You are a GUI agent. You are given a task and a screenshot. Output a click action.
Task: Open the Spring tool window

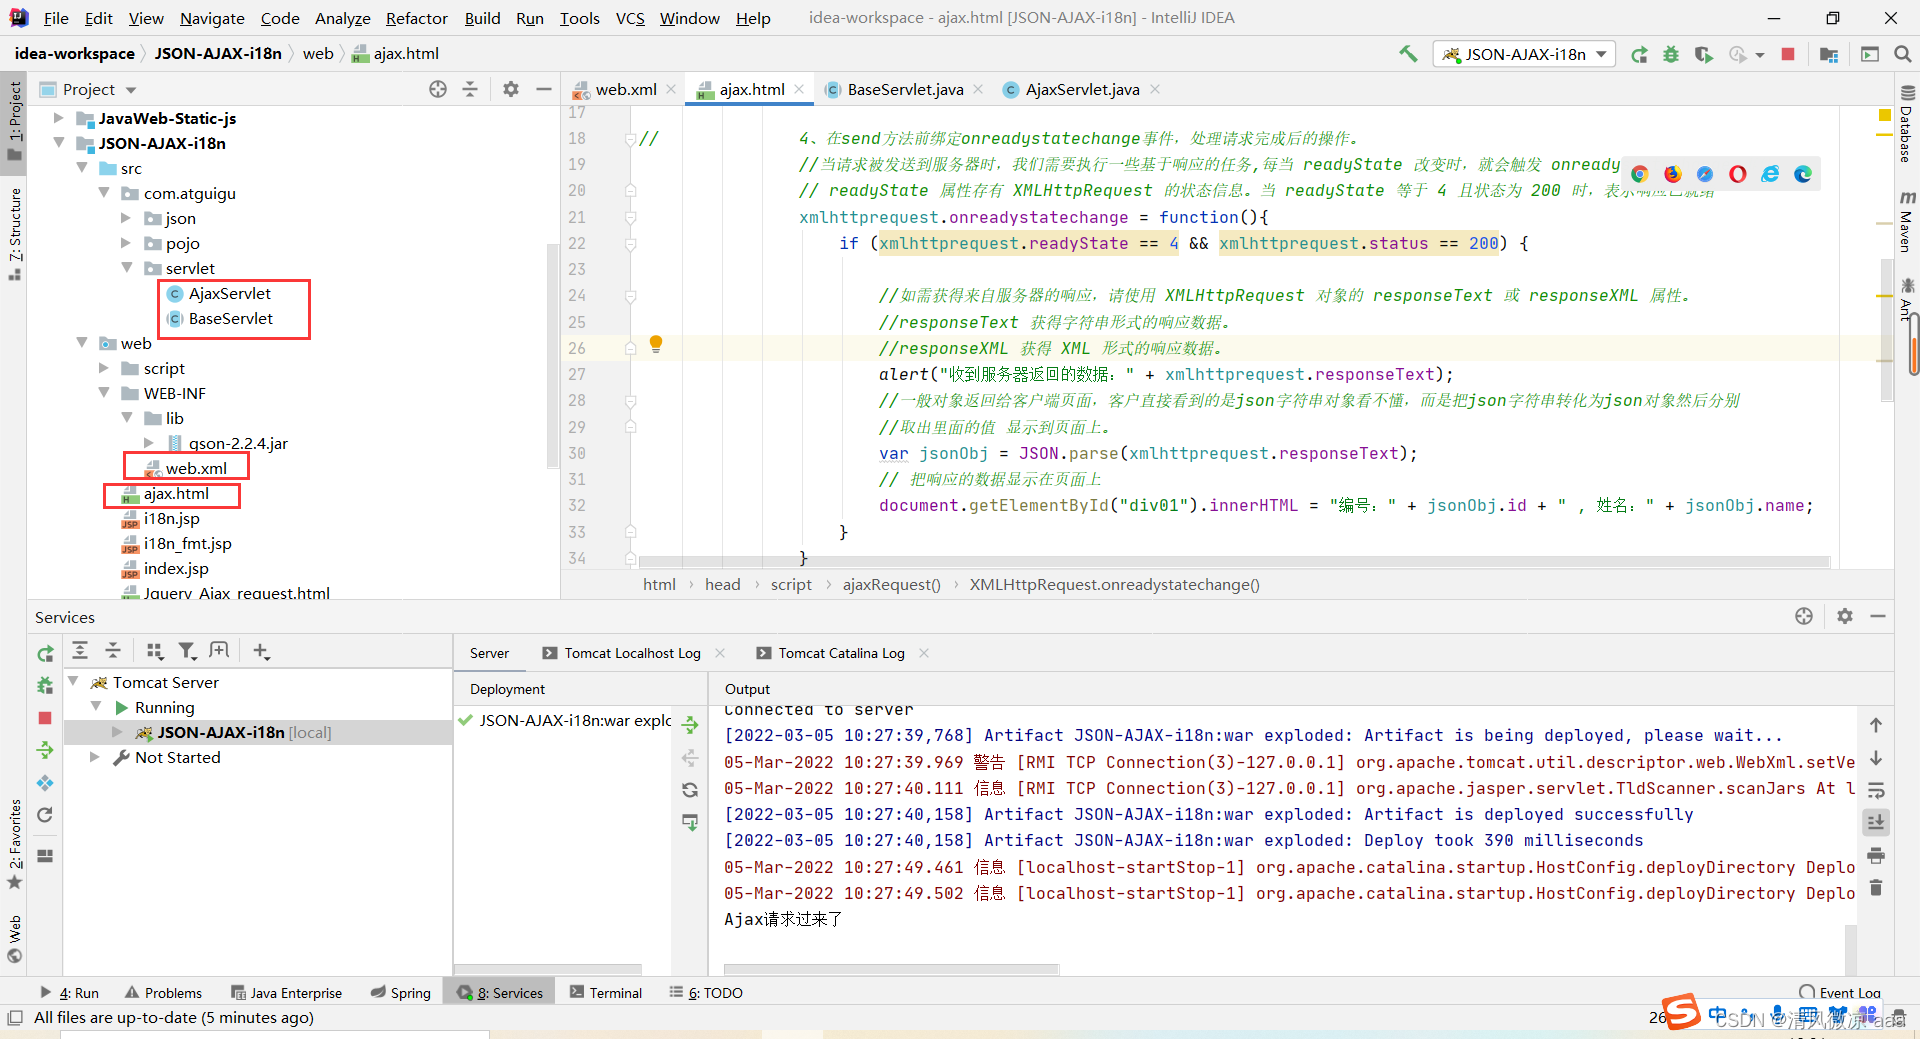(401, 992)
